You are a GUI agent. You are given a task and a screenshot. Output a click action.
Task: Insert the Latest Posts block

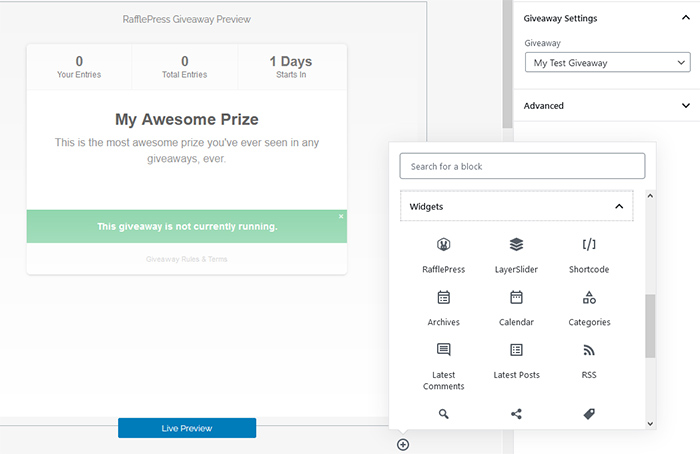click(516, 361)
